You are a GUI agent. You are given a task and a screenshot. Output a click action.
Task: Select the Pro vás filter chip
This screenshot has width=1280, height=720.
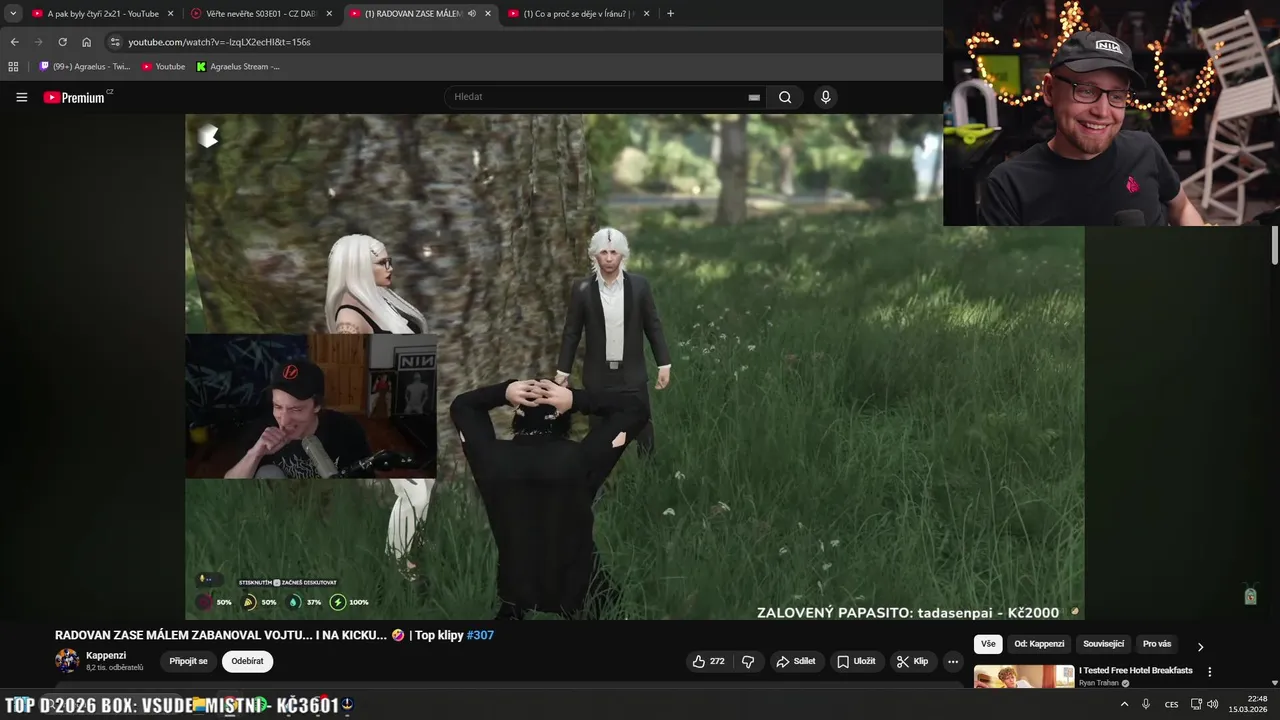tap(1157, 644)
